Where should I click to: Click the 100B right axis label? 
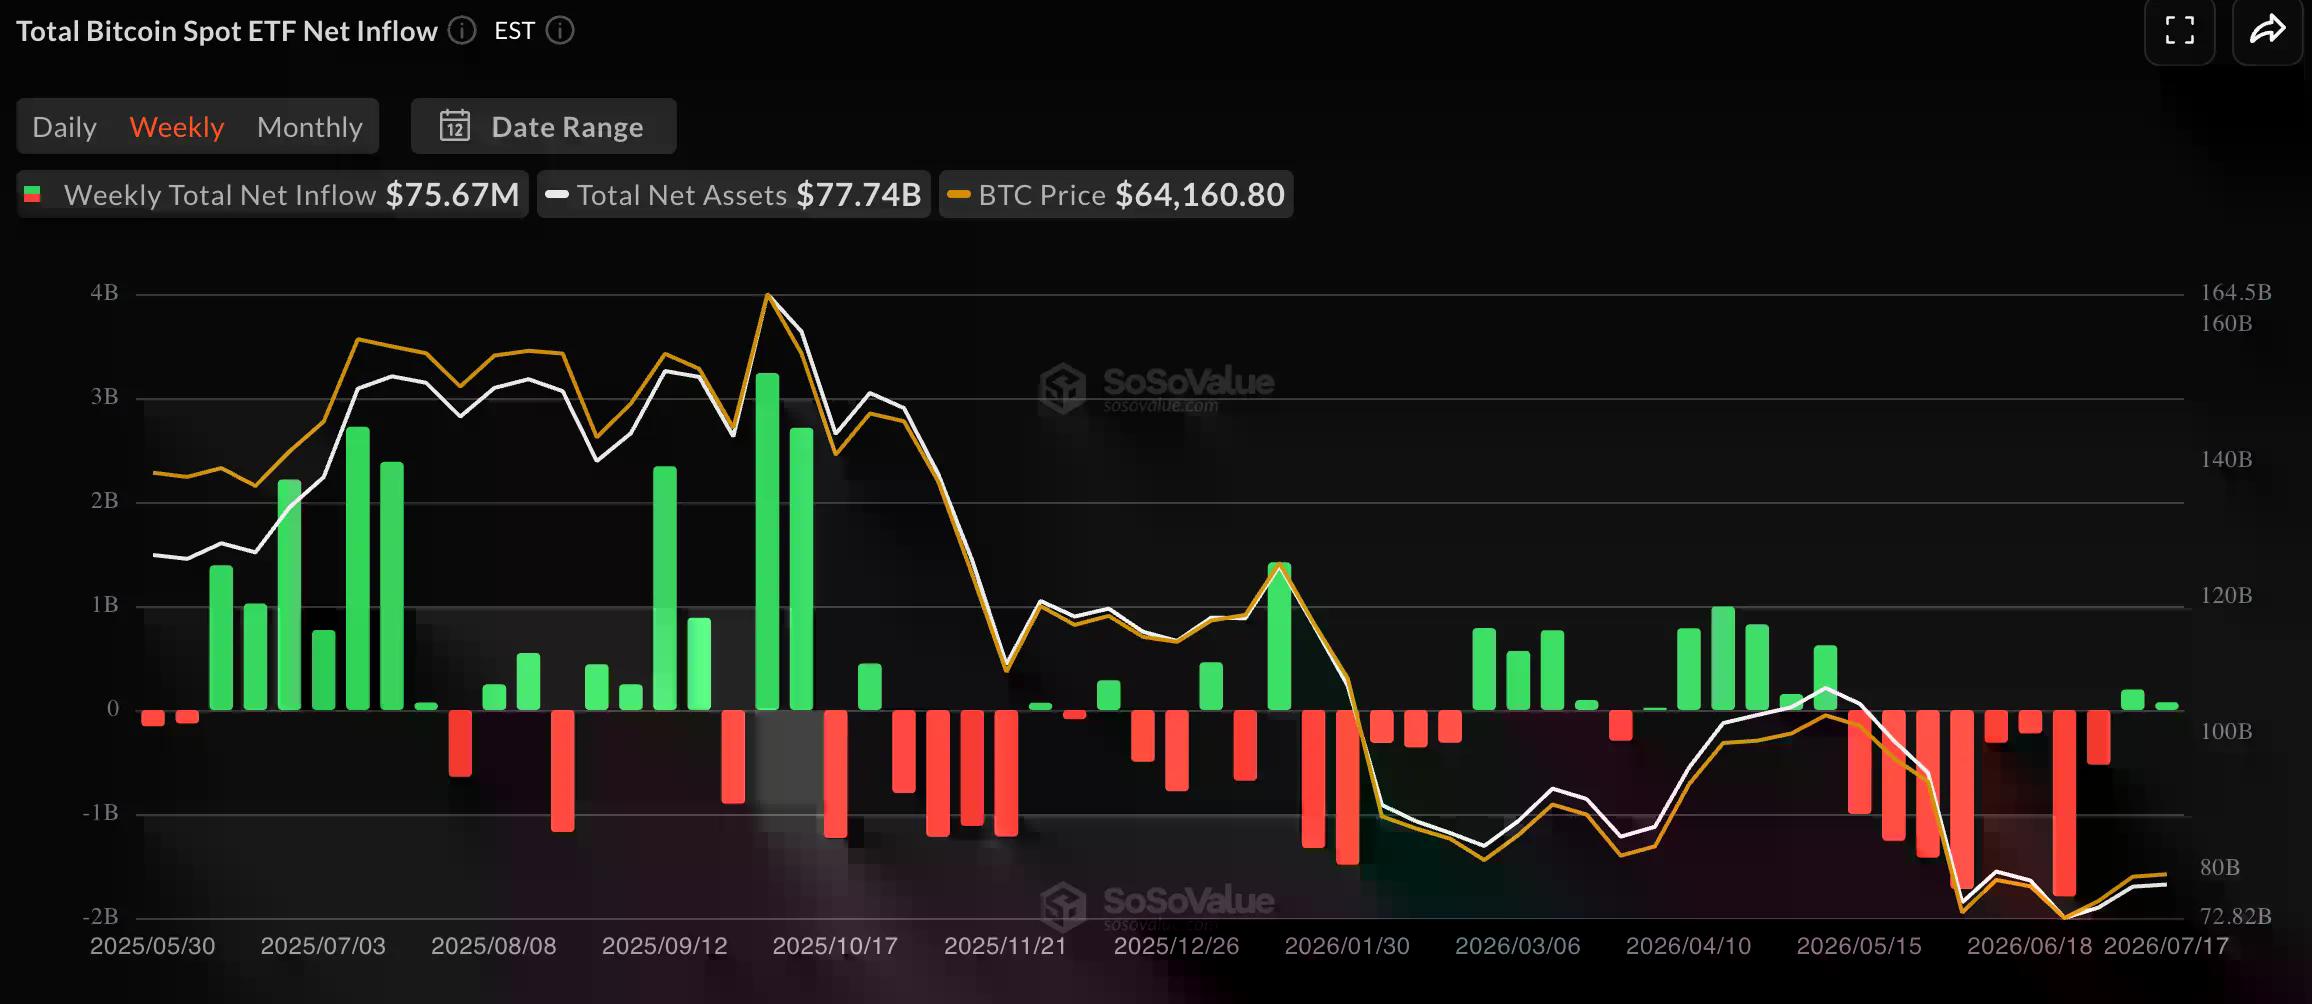[x=2226, y=731]
